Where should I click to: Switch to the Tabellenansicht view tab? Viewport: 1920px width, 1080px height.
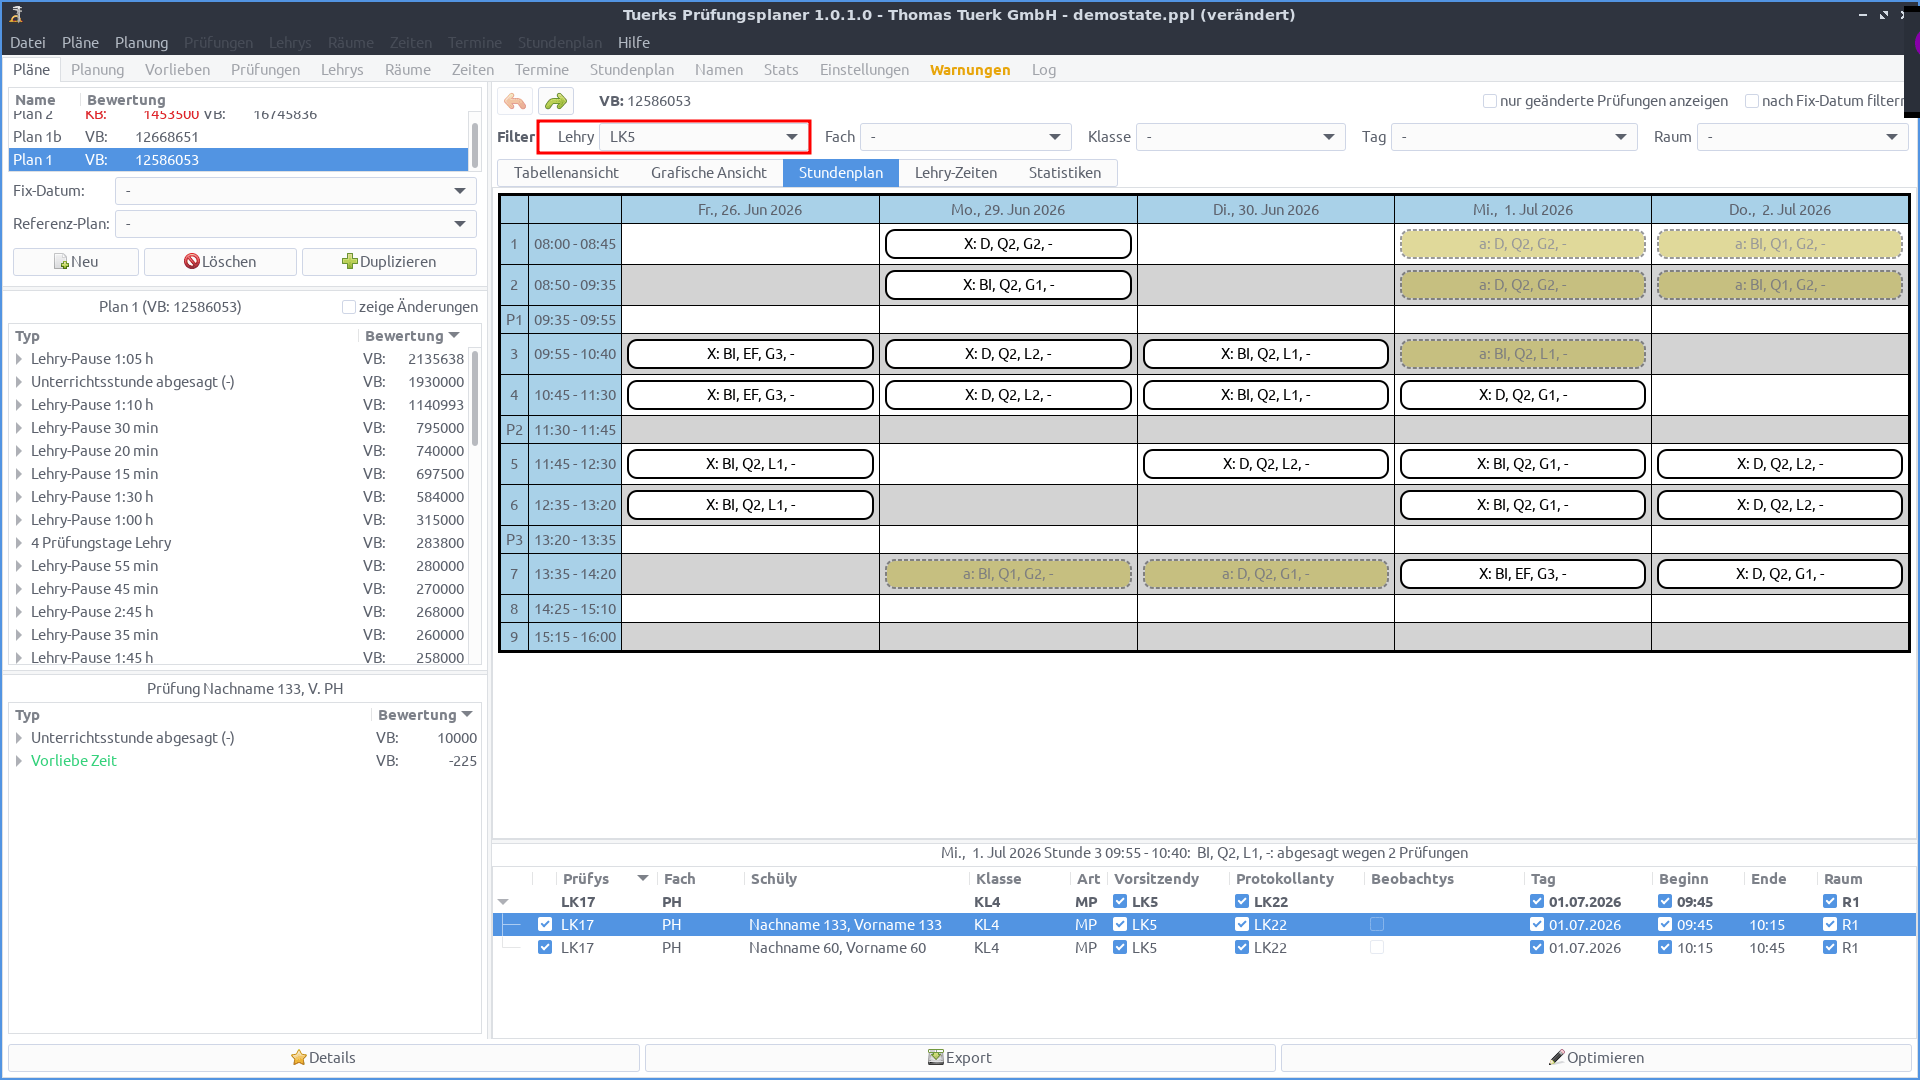(x=566, y=173)
